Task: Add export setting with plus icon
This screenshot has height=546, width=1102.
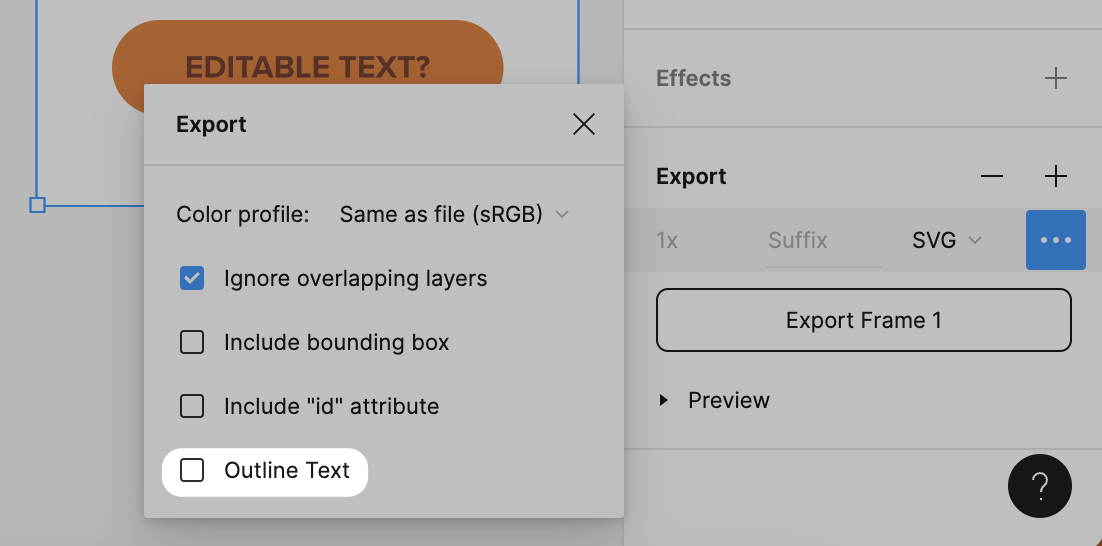Action: (x=1056, y=176)
